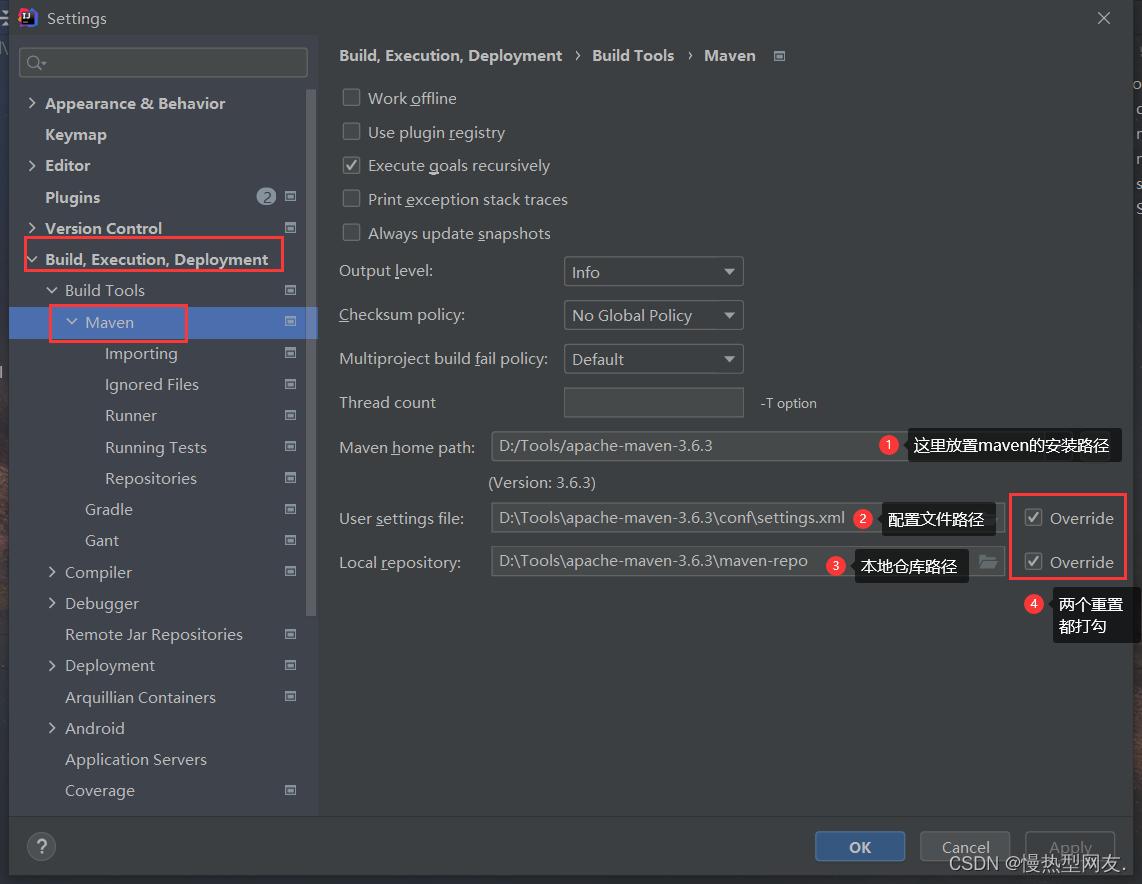Open help with the question mark button
This screenshot has height=884, width=1142.
pos(42,846)
